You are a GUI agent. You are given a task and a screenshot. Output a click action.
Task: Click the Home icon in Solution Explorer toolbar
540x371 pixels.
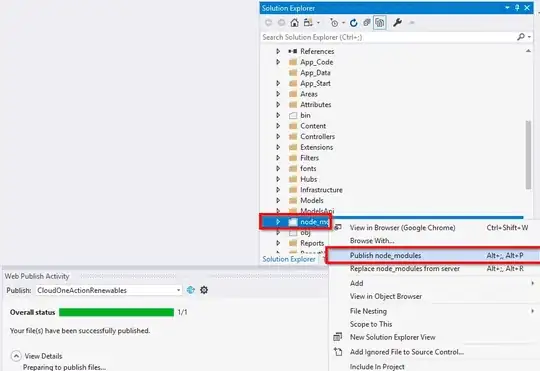coord(294,23)
